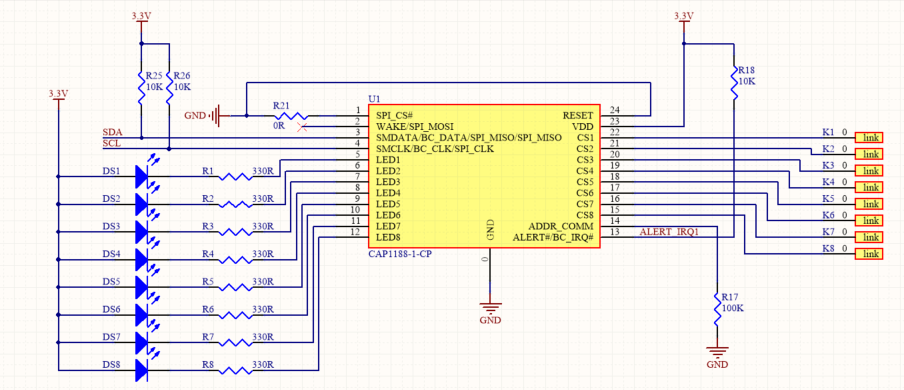
Task: Select the SDA net label
Action: (111, 132)
